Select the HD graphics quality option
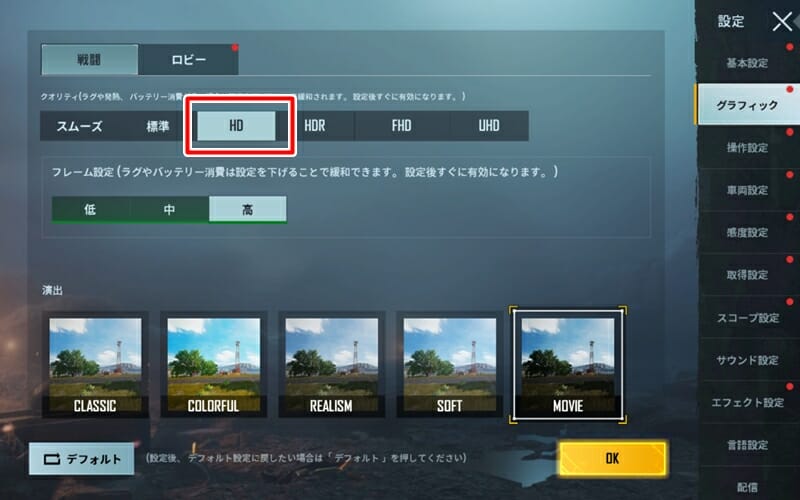This screenshot has height=500, width=800. pos(236,126)
